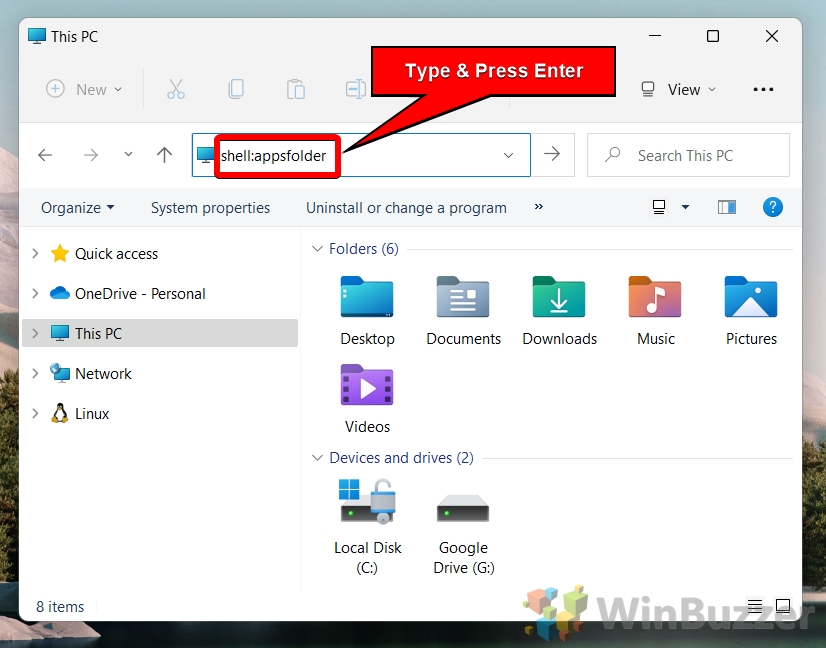Expand the OneDrive - Personal node
The width and height of the screenshot is (826, 648).
coord(35,293)
